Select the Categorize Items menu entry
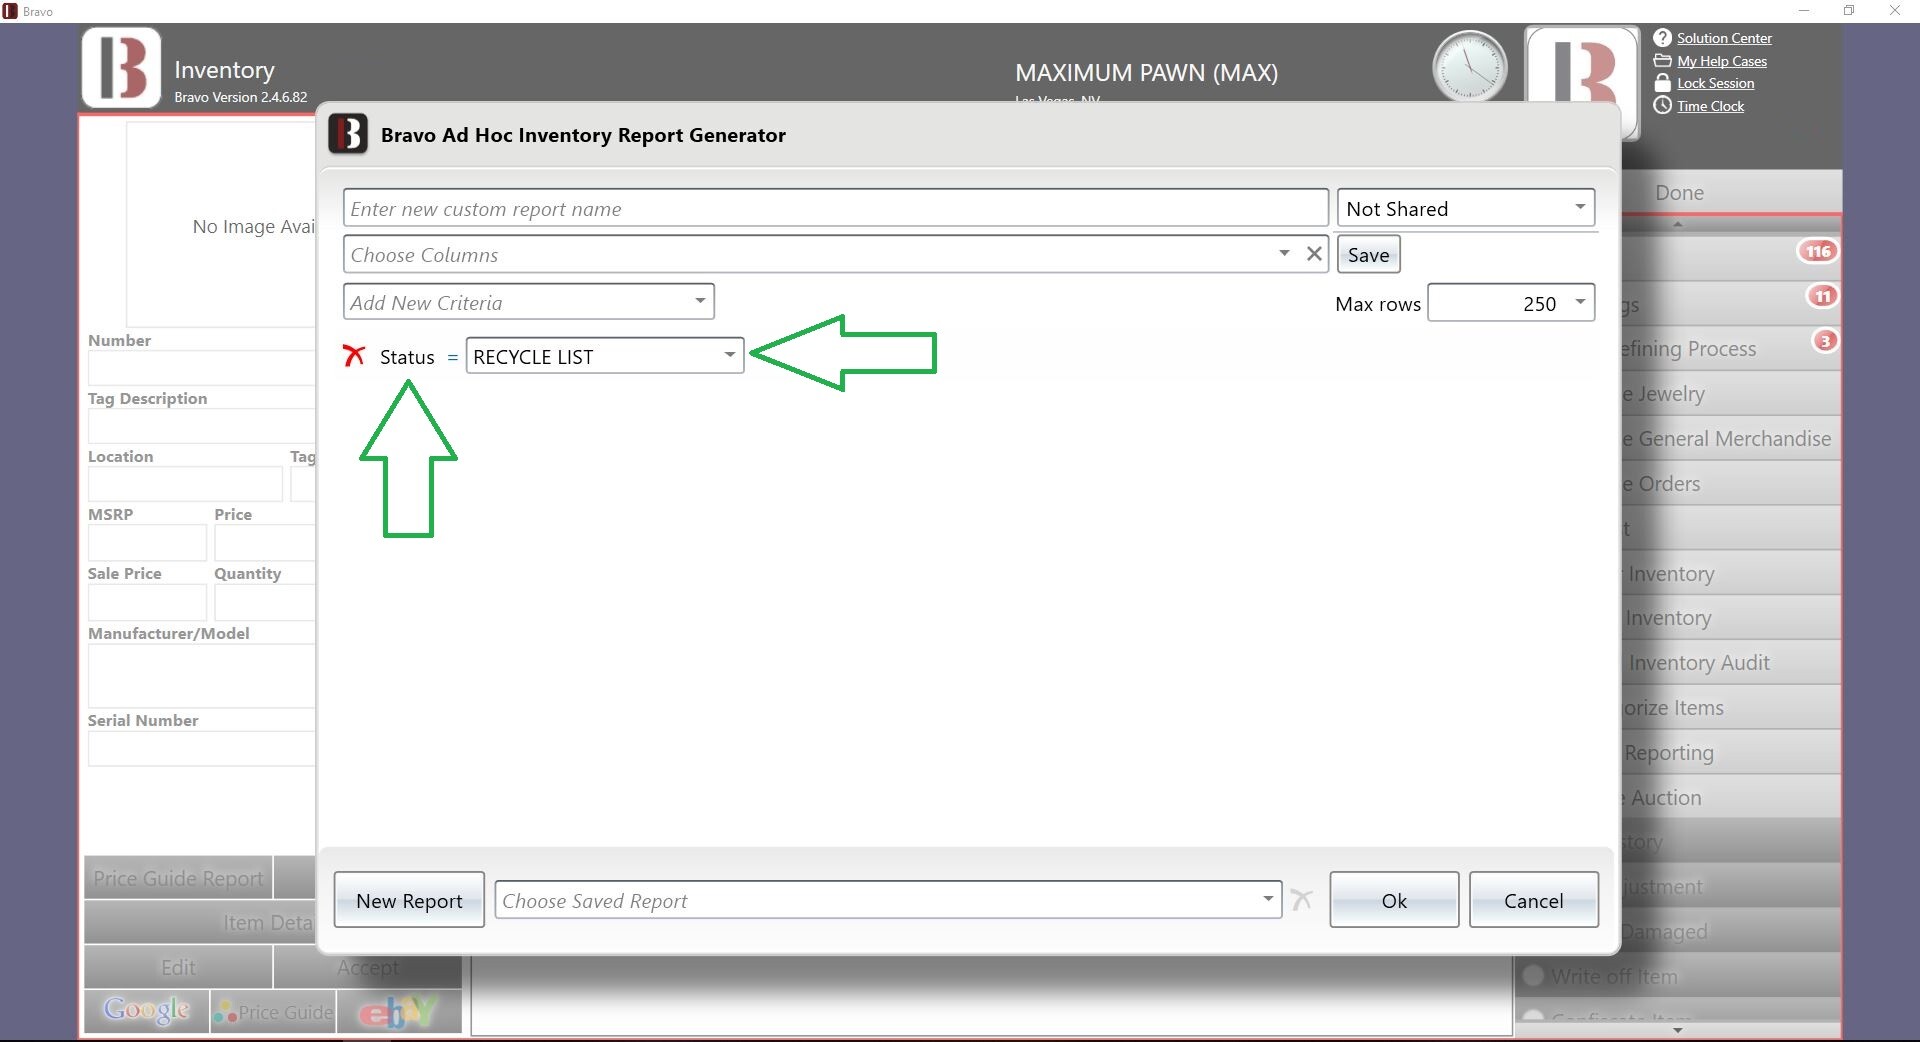Image resolution: width=1920 pixels, height=1042 pixels. click(x=1730, y=707)
